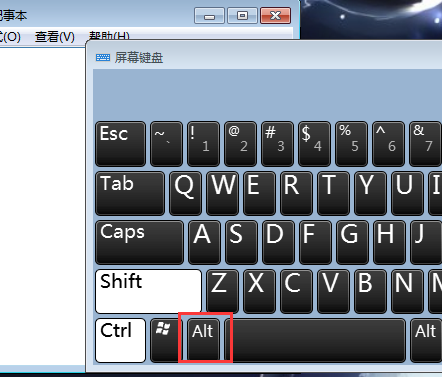The image size is (442, 377).
Task: Click the Z key
Action: click(x=222, y=291)
